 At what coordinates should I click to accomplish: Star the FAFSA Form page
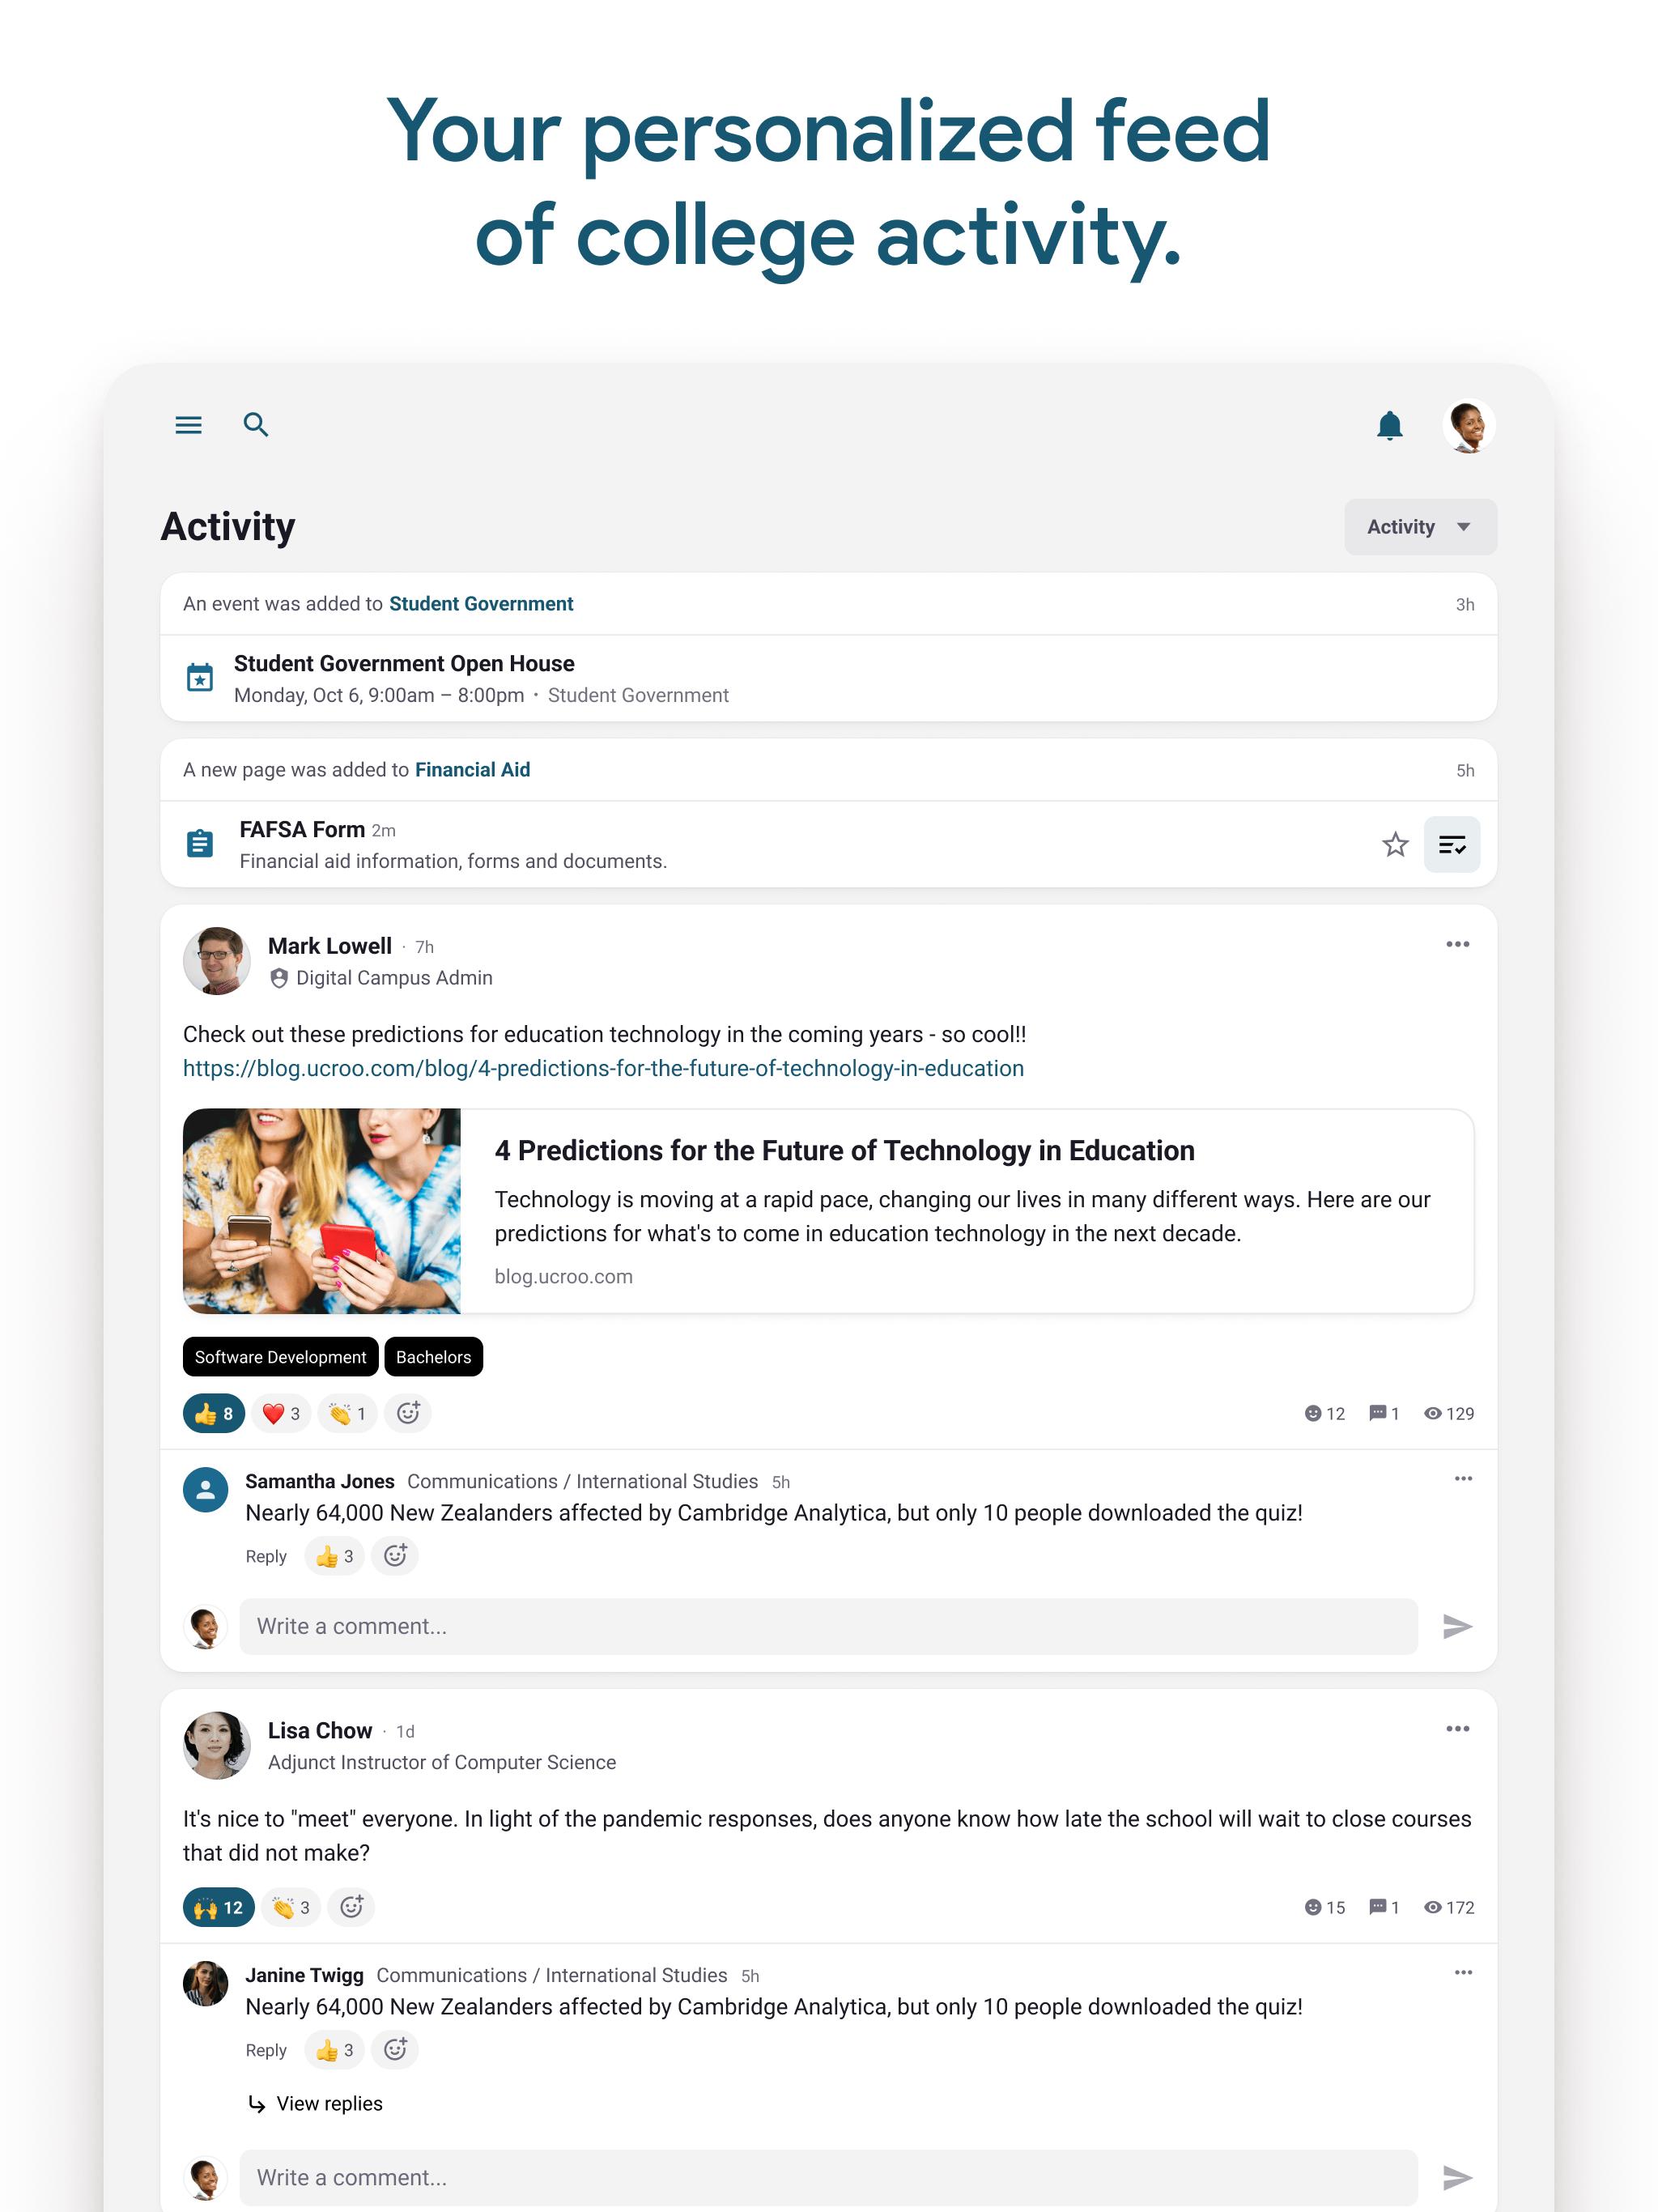[1395, 845]
